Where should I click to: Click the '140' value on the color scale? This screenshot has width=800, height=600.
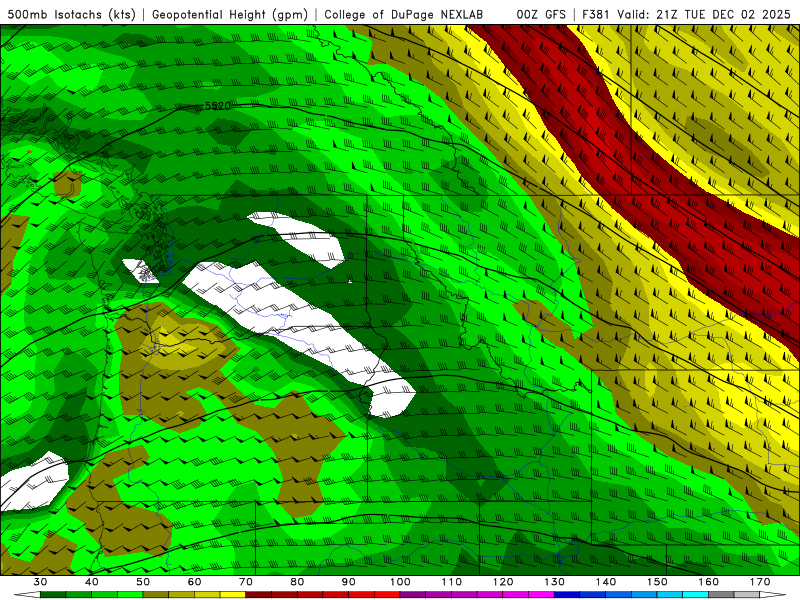tap(606, 582)
